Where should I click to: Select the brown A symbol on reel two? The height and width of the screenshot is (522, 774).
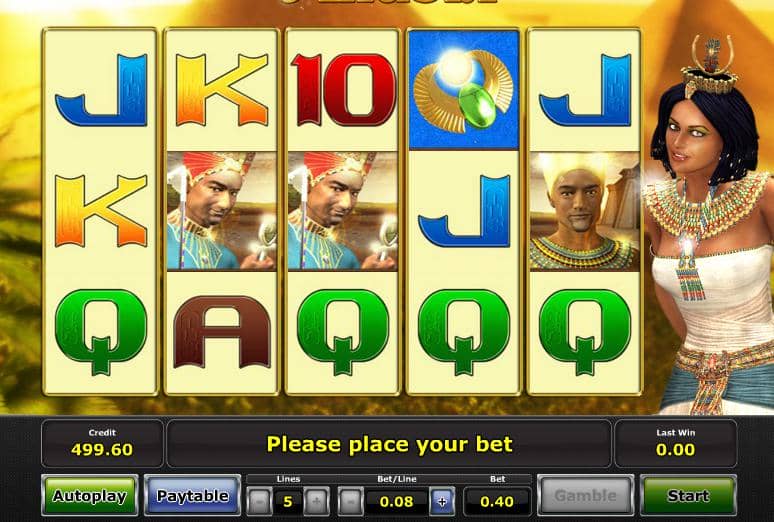click(222, 332)
